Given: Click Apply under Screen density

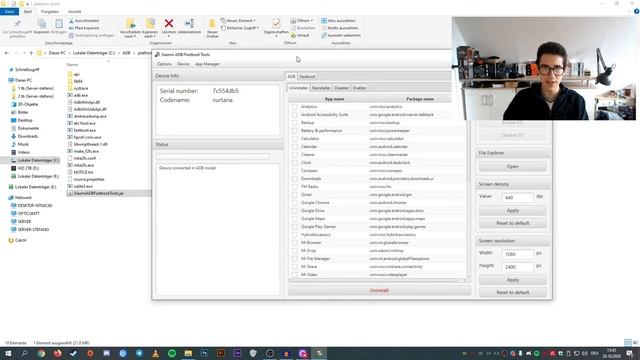Looking at the screenshot, I should click(513, 211).
